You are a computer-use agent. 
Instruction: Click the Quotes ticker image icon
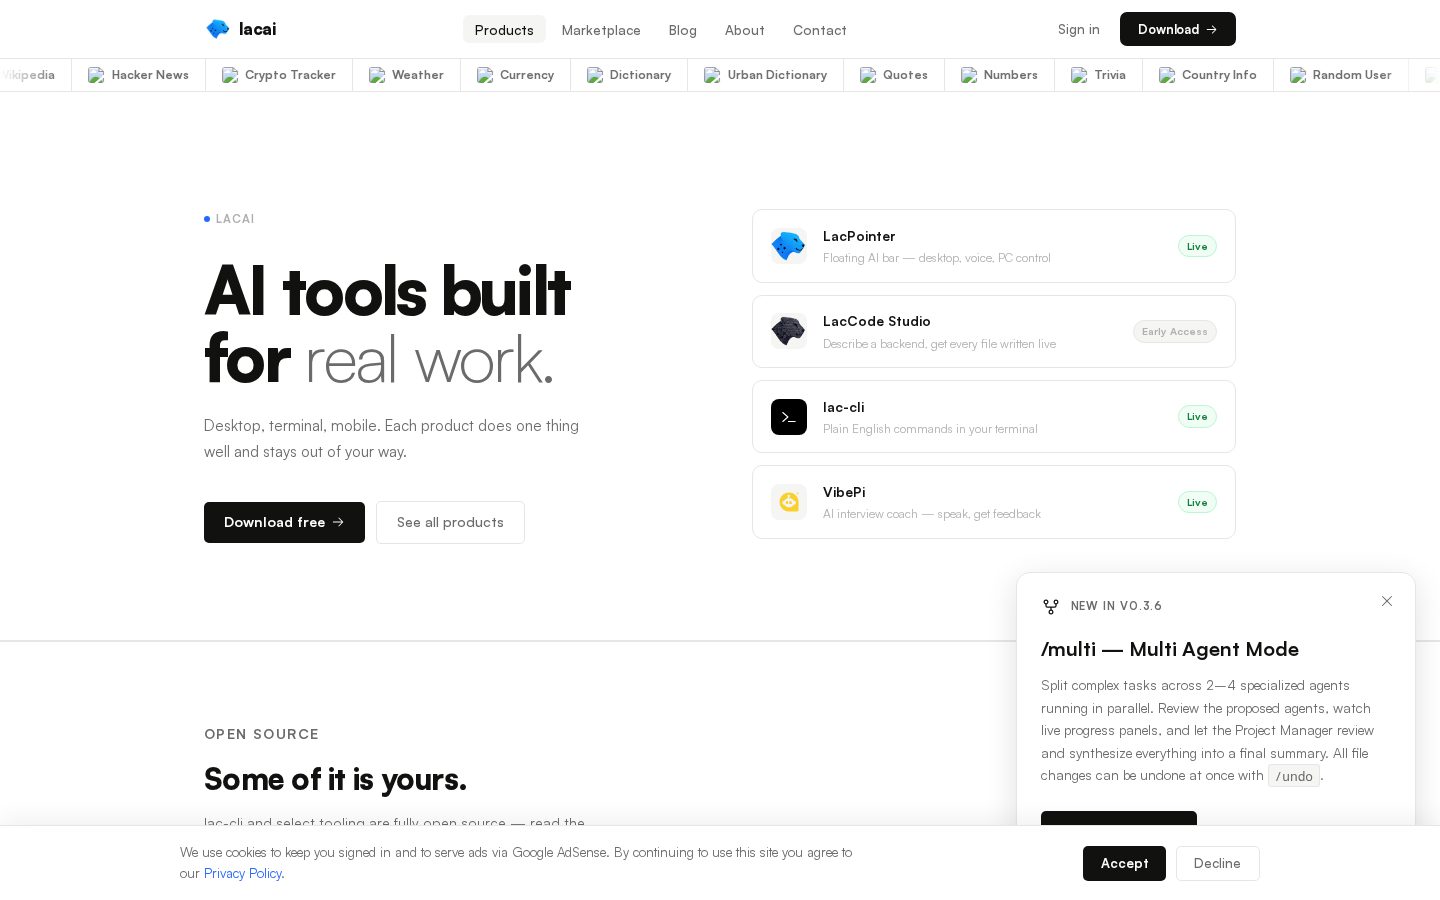pyautogui.click(x=868, y=75)
